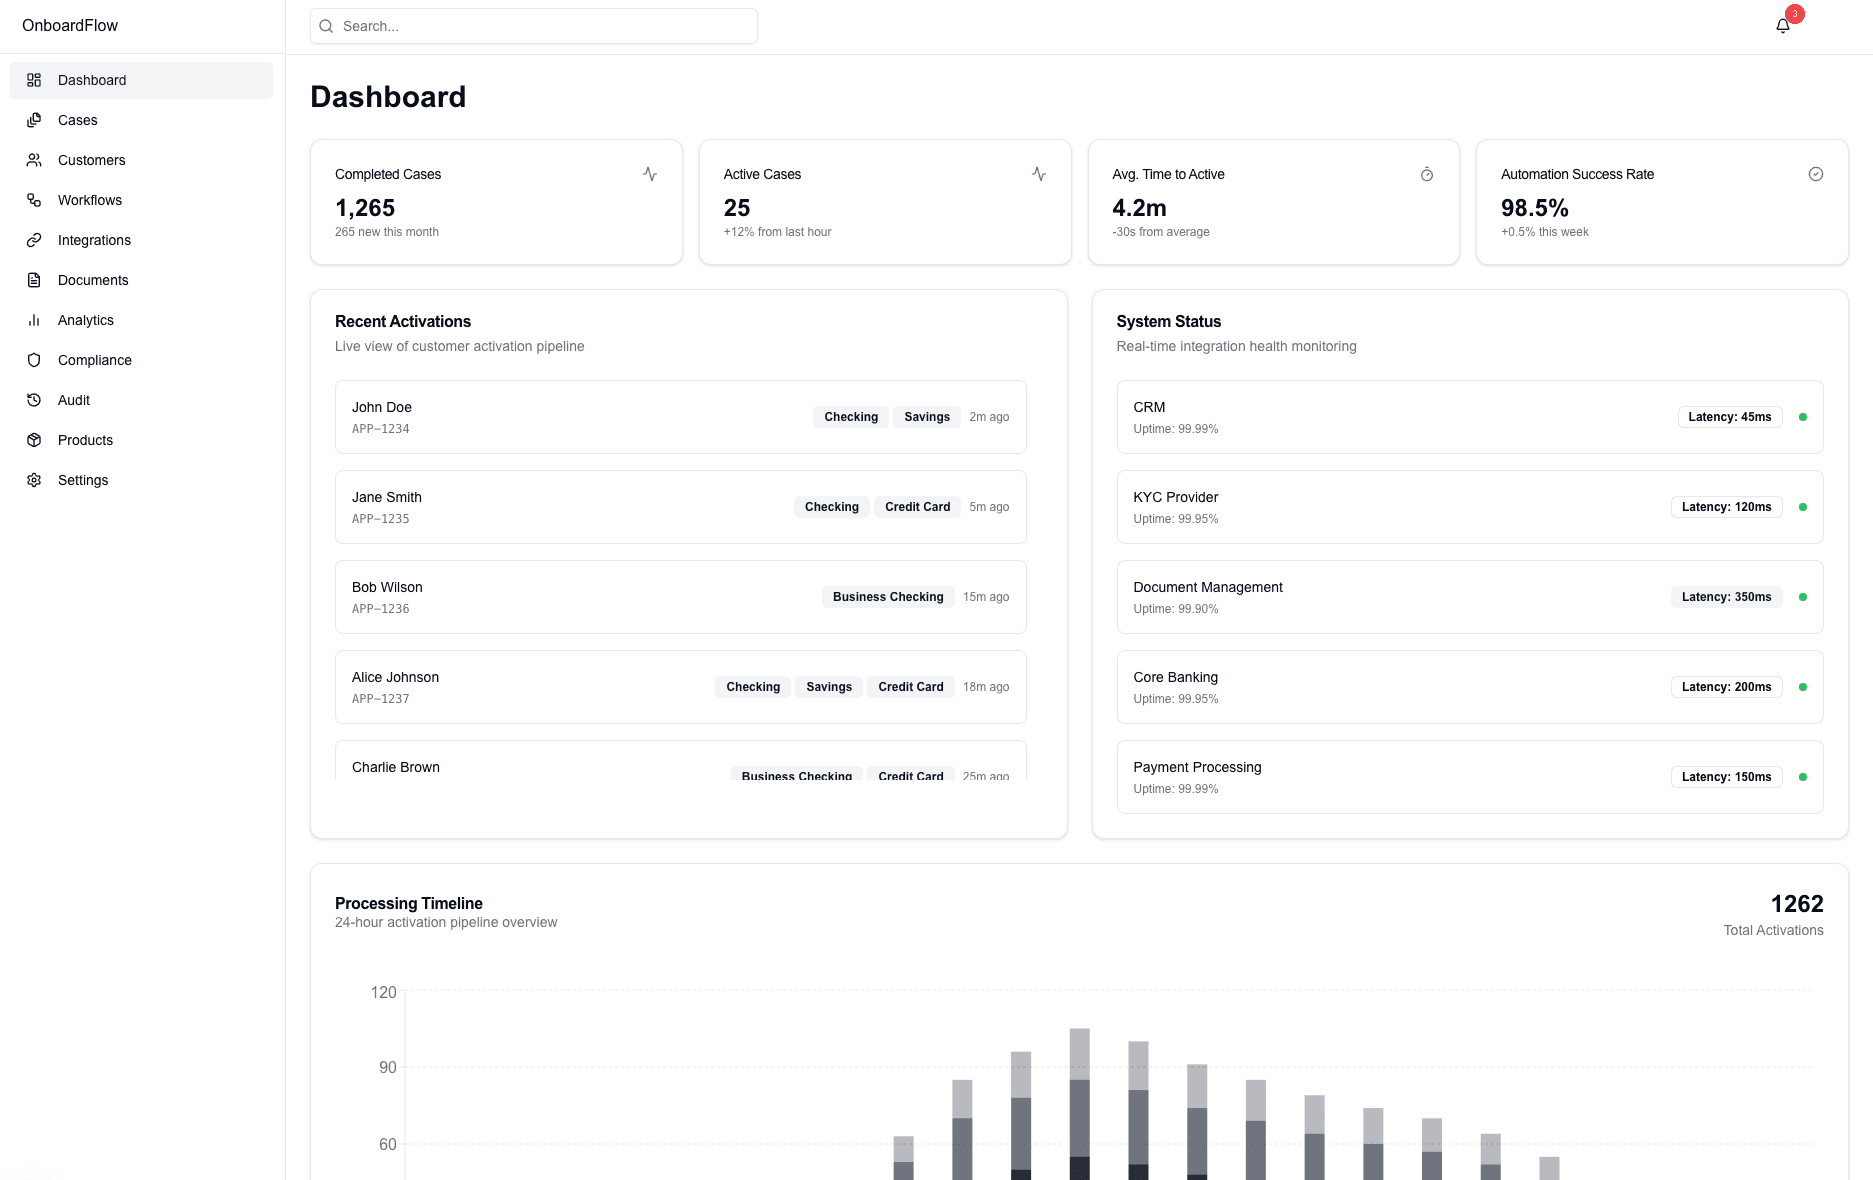
Task: Click the 4.2m average time value
Action: [x=1139, y=208]
